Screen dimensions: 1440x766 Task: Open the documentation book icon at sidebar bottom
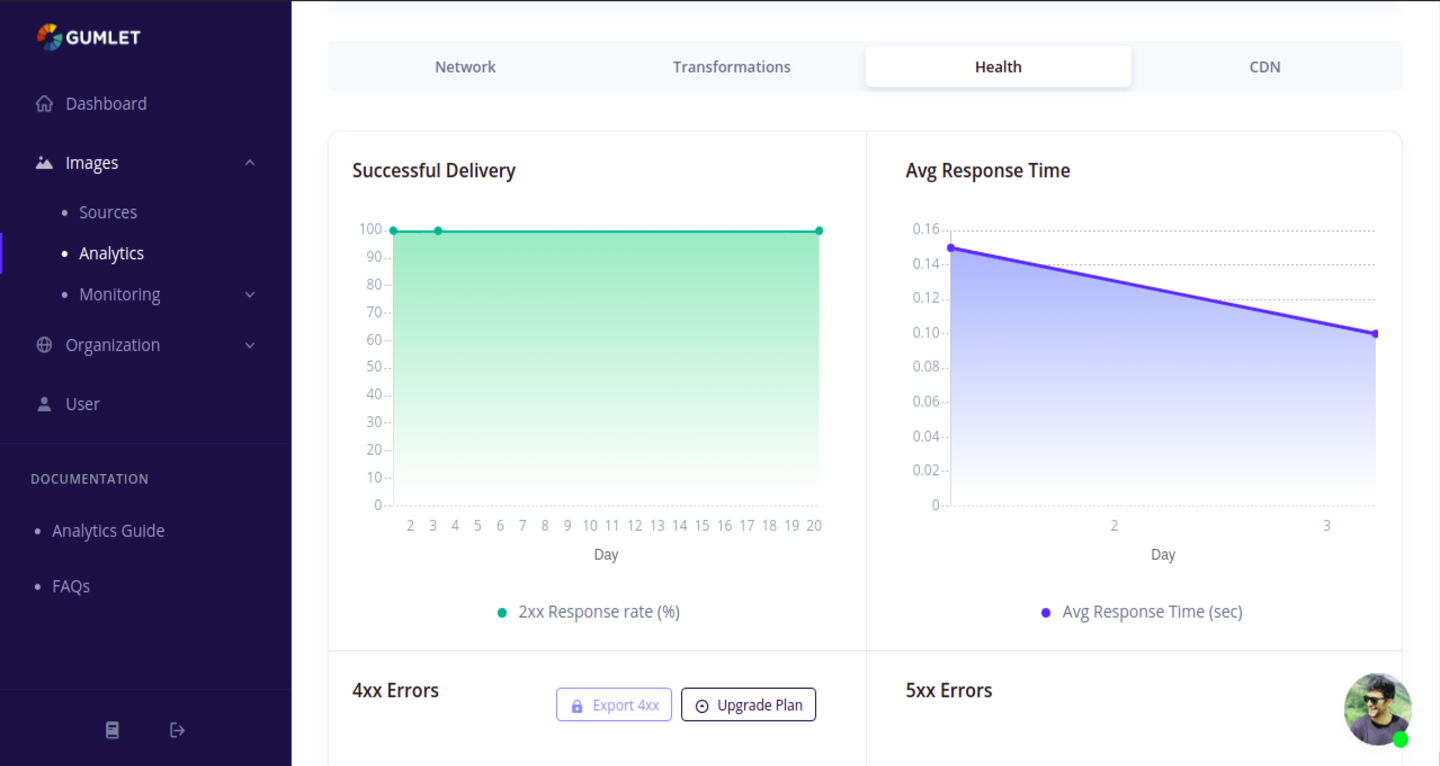click(112, 730)
